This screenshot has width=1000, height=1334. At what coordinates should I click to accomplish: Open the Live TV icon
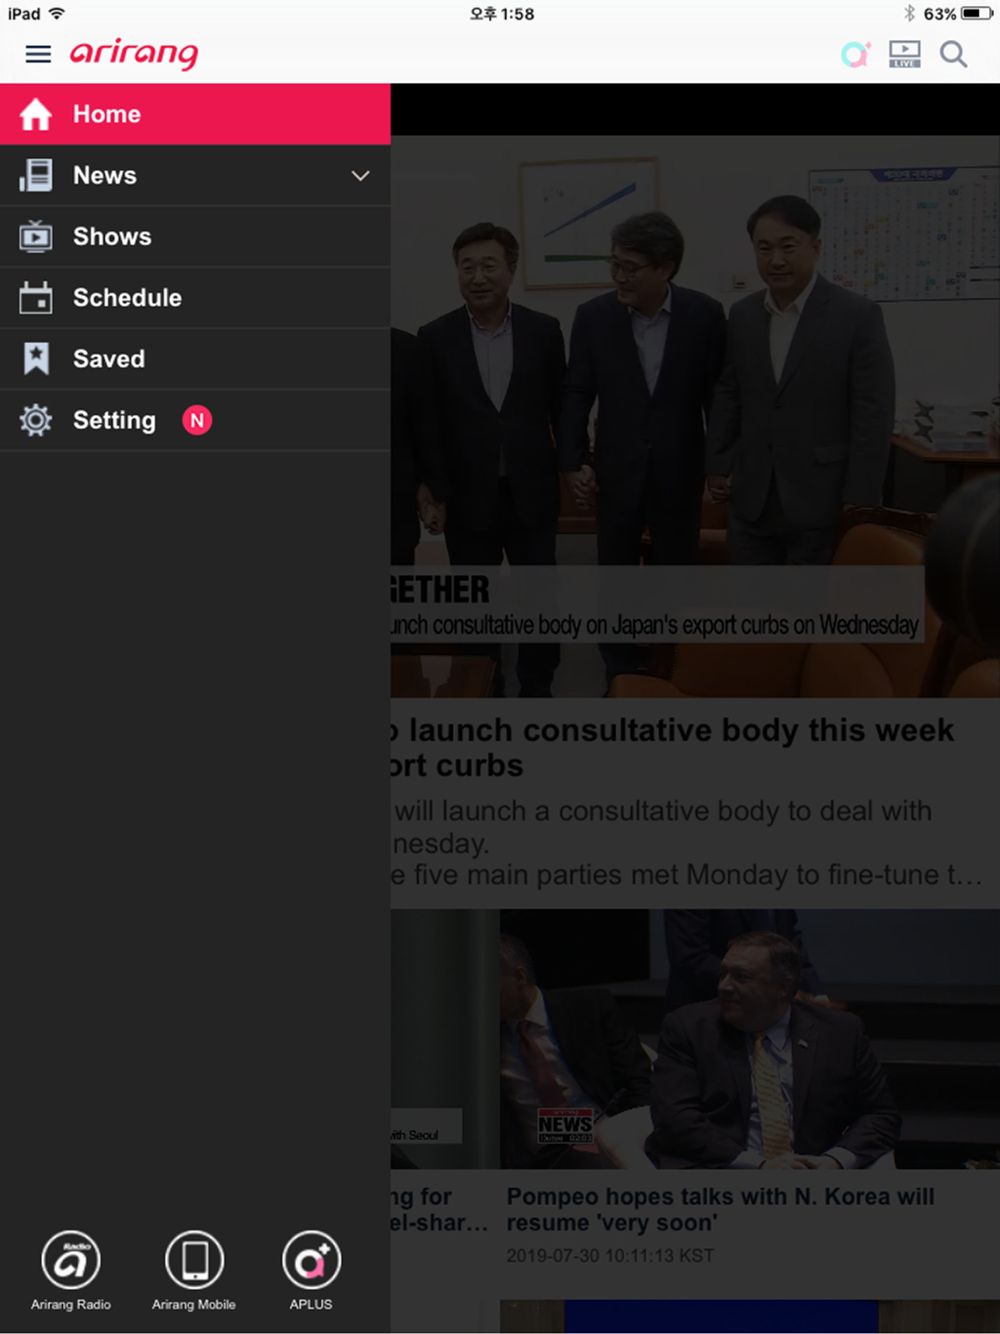pos(904,54)
